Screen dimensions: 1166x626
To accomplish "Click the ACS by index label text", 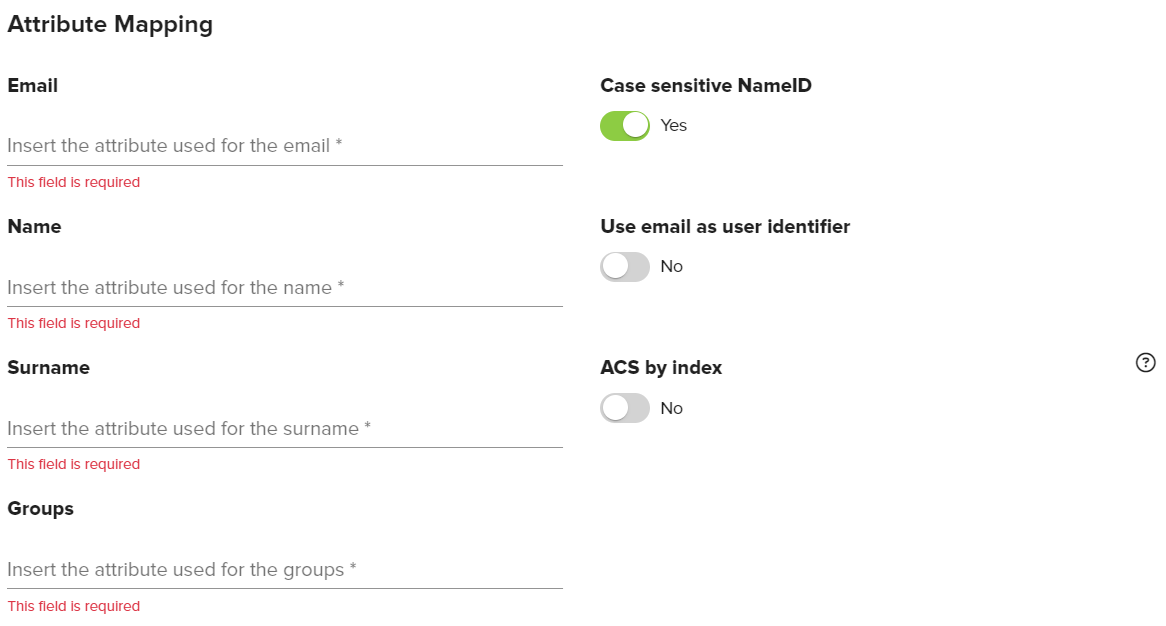I will click(x=661, y=368).
